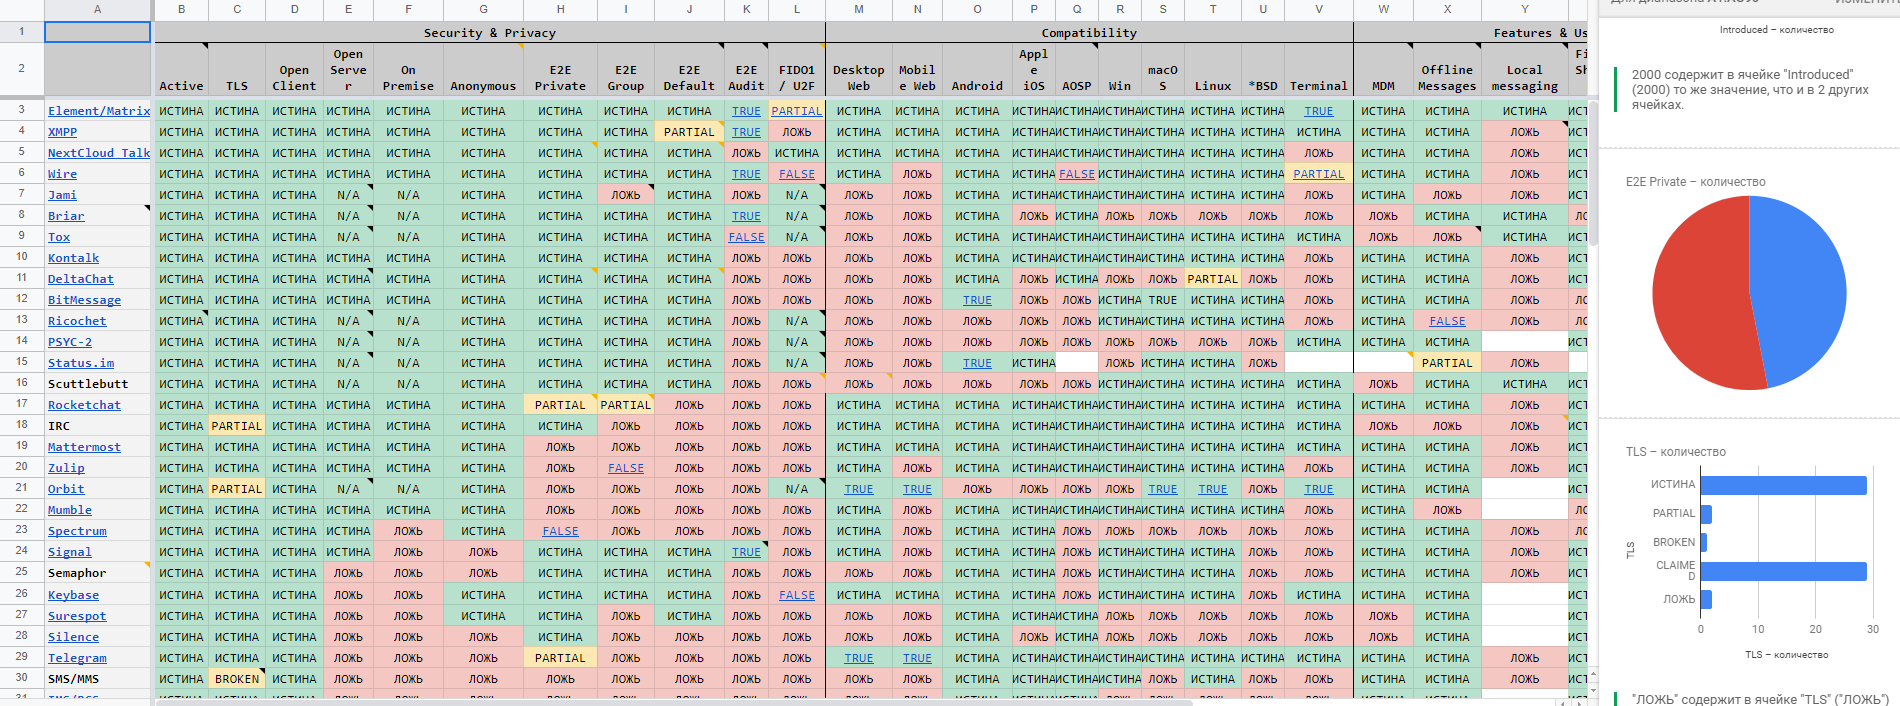Follow the Mattermost link
Viewport: 1900px width, 706px height.
[x=84, y=447]
